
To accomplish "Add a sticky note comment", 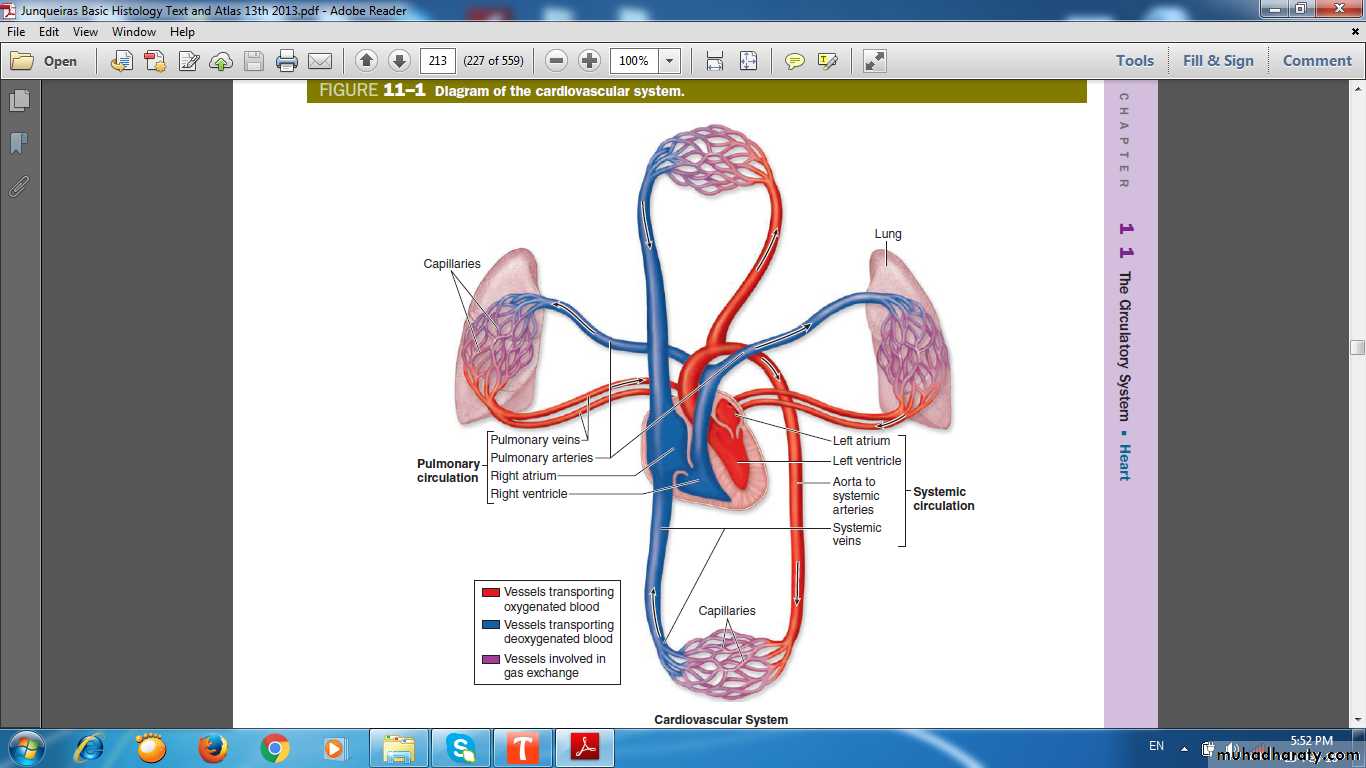I will pos(795,61).
